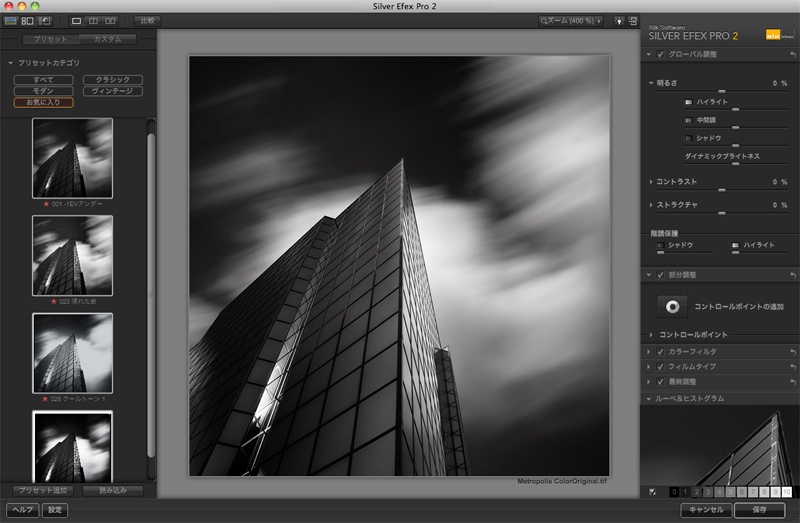Viewport: 800px width, 523px height.
Task: Collapse the 明るさ sub-section
Action: pos(651,83)
